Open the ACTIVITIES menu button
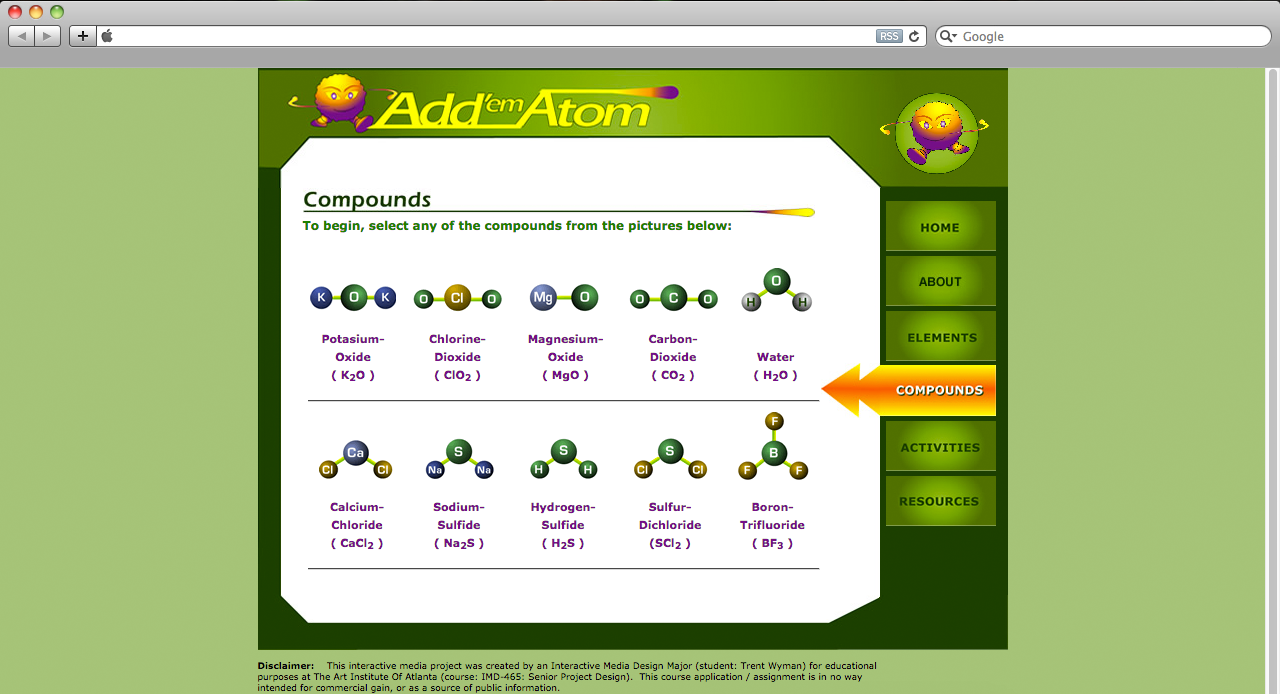The height and width of the screenshot is (694, 1280). coord(940,447)
